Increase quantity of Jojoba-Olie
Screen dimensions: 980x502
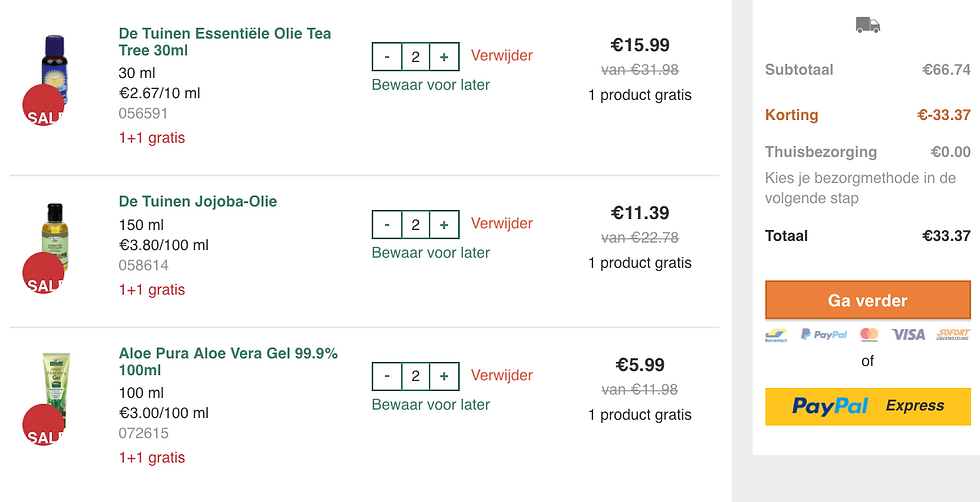coord(444,224)
